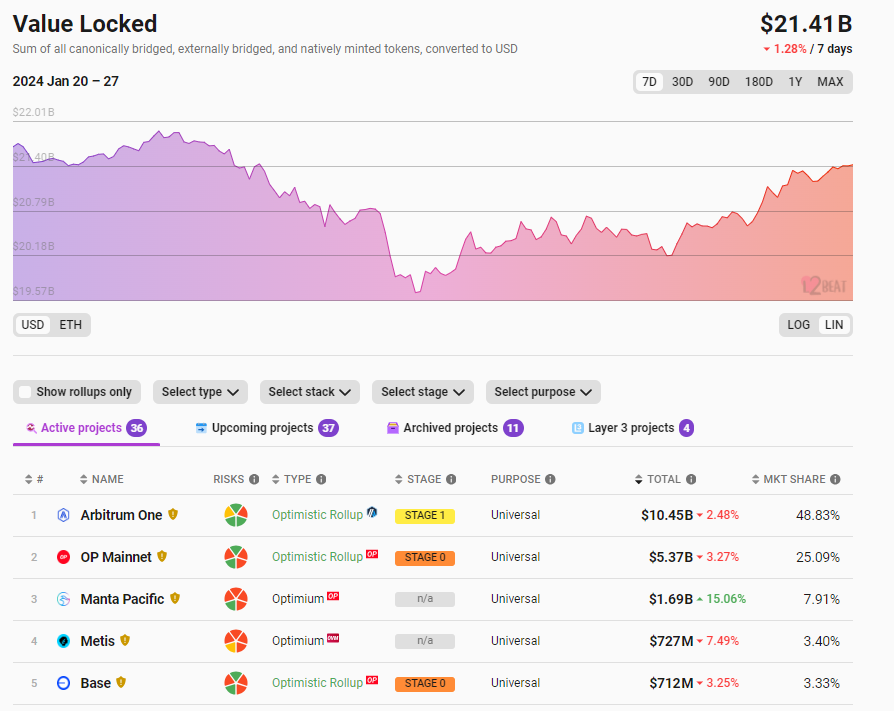Switch chart scale to LOG
Image resolution: width=894 pixels, height=711 pixels.
799,325
